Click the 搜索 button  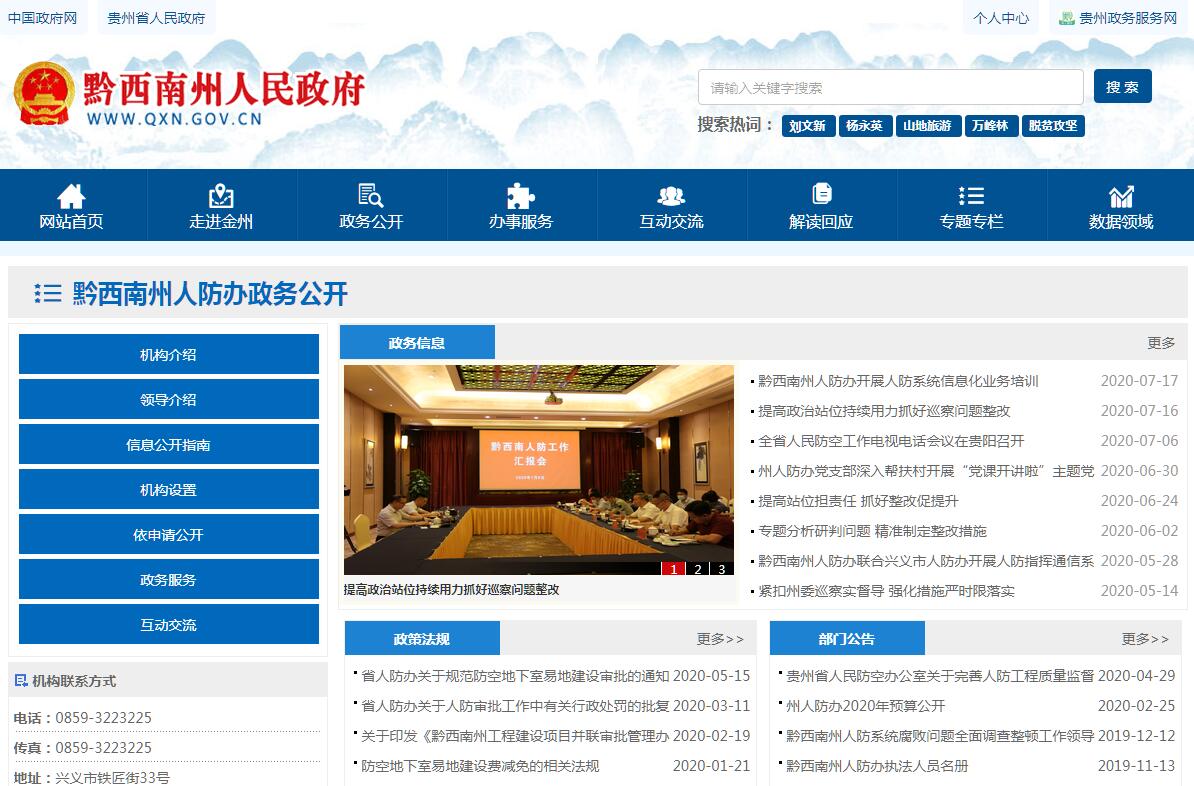coord(1122,86)
